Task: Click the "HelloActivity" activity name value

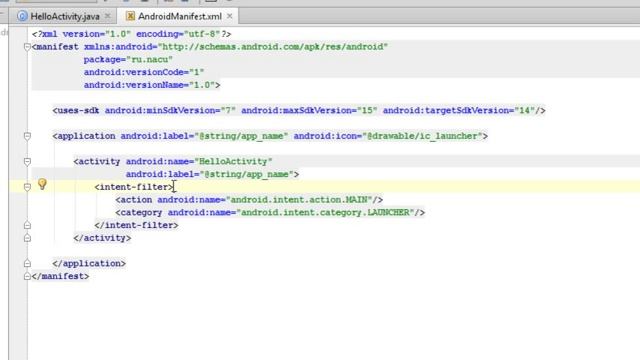Action: [233, 162]
